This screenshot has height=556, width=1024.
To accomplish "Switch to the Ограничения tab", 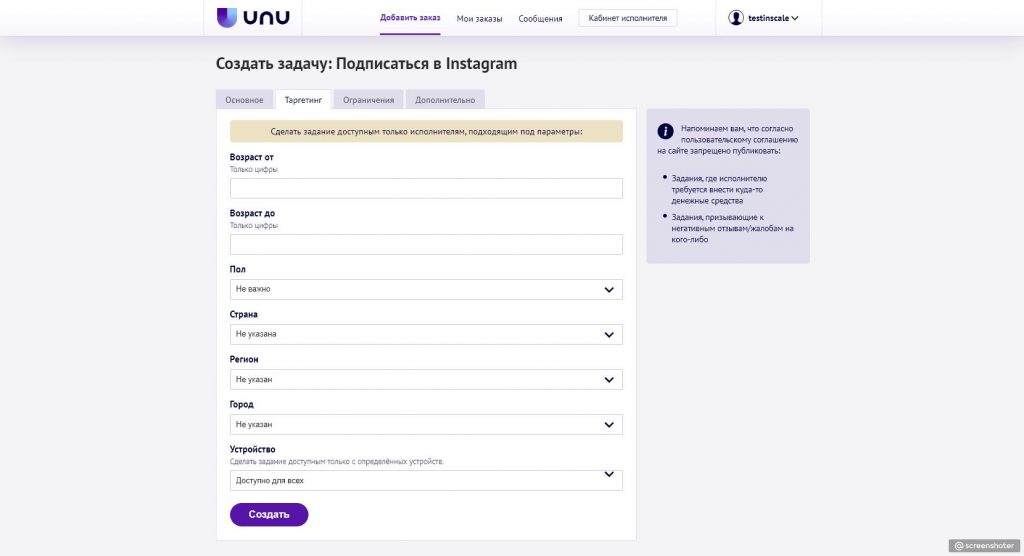I will 368,100.
